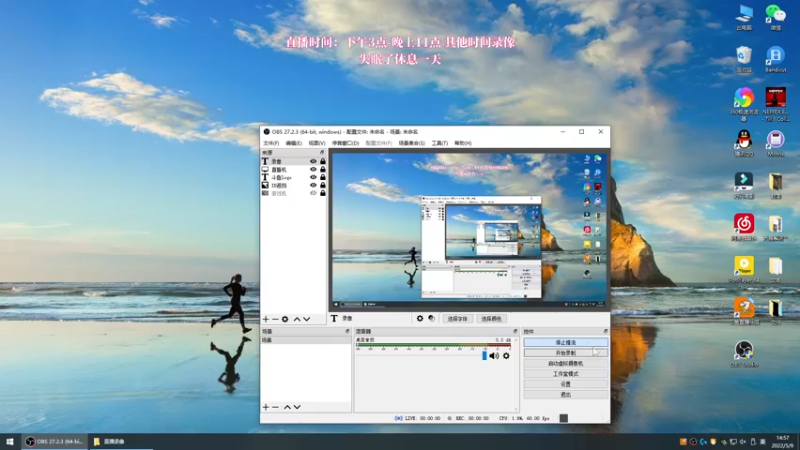Remove the scene with the minus icon
Image resolution: width=800 pixels, height=450 pixels.
click(x=275, y=407)
